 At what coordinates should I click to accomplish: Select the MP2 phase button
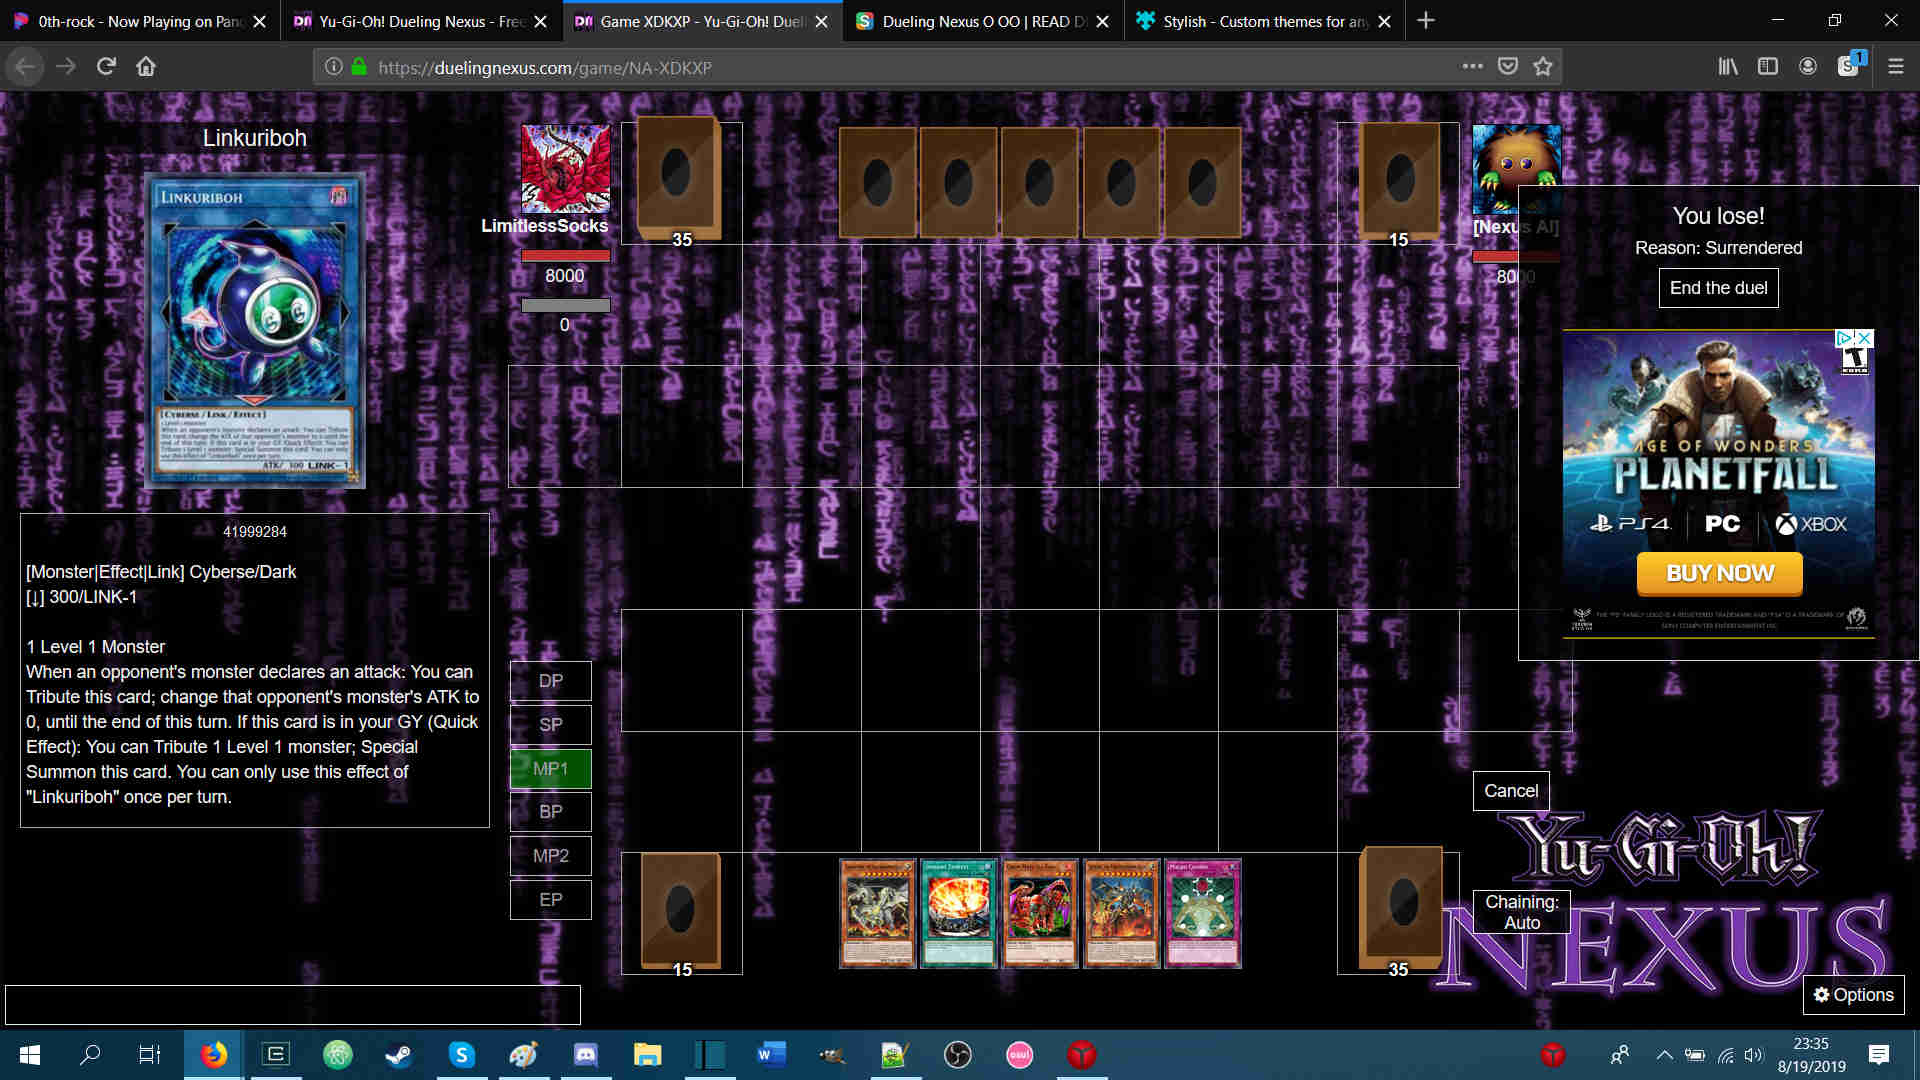coord(551,856)
